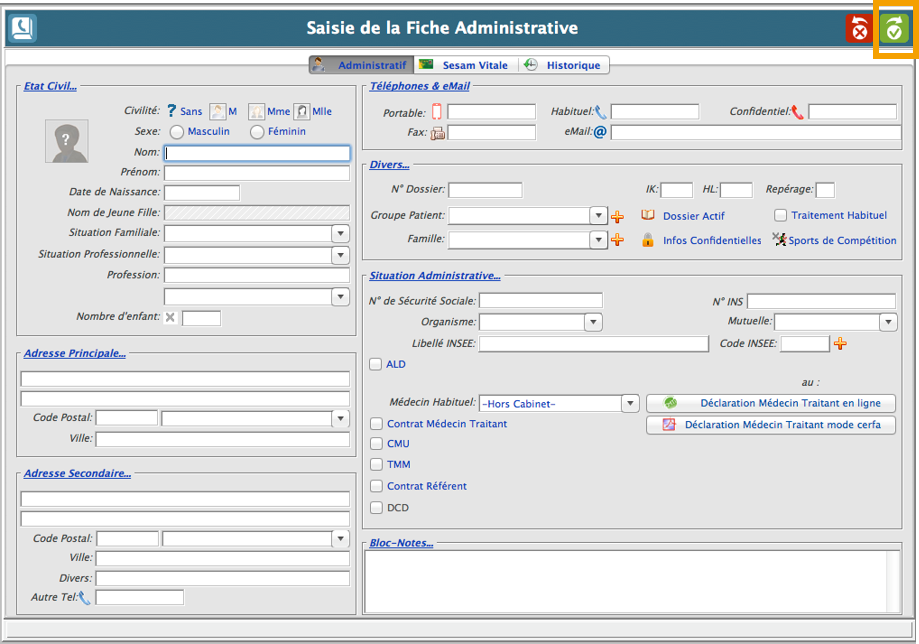Click the Dossier Actif book icon
This screenshot has width=919, height=644.
[x=648, y=215]
